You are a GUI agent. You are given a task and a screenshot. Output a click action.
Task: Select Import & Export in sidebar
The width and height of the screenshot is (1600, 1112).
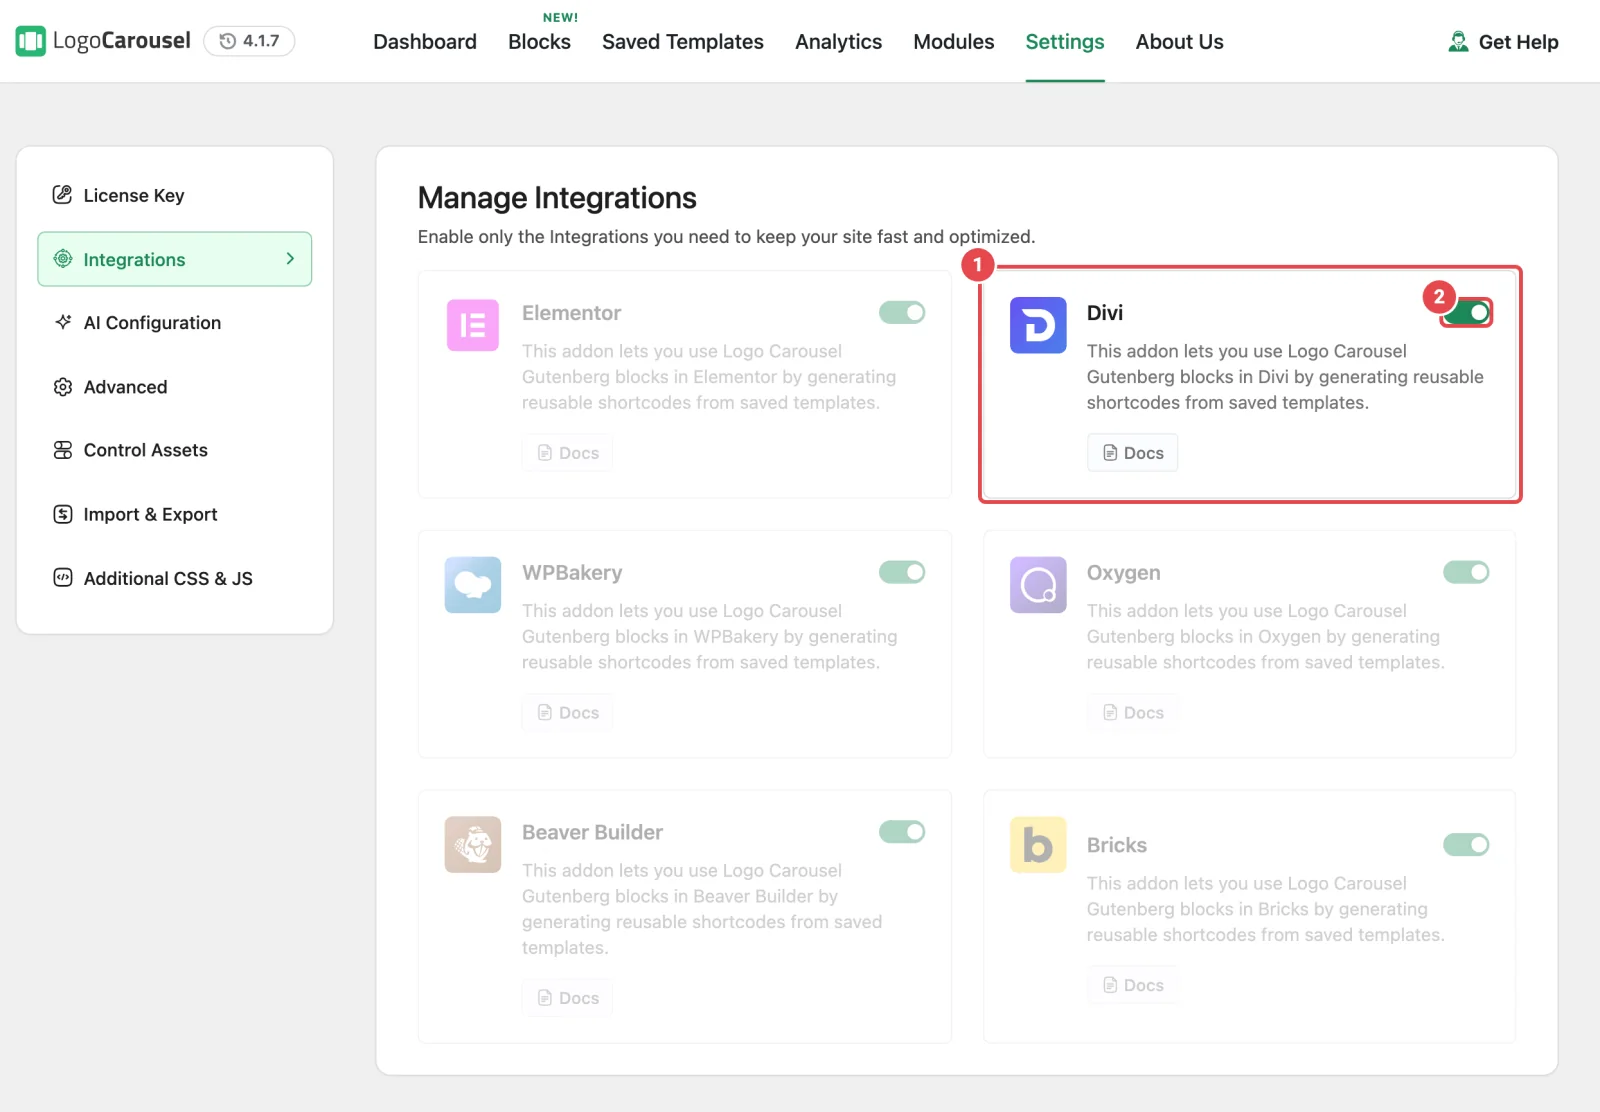tap(175, 514)
